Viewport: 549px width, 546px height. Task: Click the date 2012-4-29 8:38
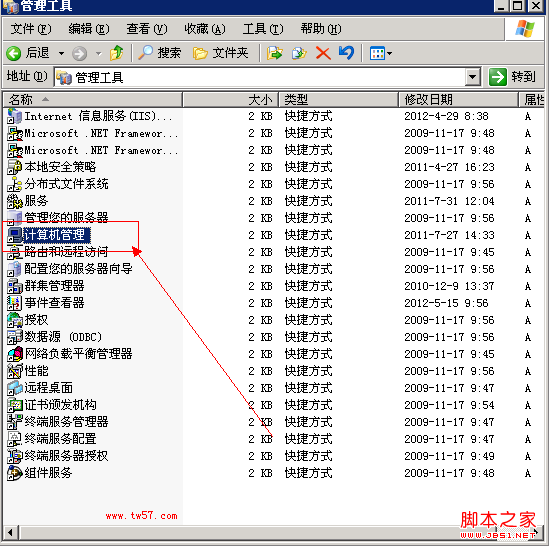tap(446, 116)
